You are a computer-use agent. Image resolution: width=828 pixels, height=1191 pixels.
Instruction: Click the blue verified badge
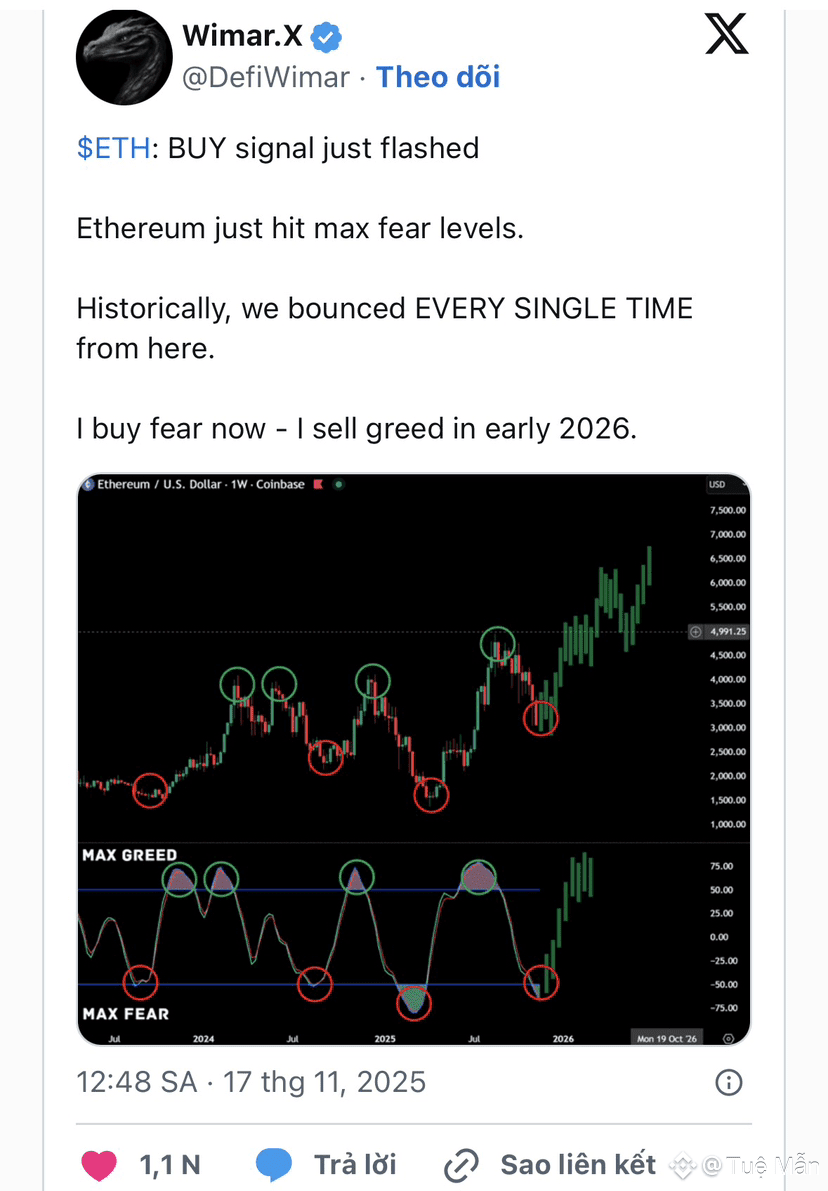click(x=327, y=36)
